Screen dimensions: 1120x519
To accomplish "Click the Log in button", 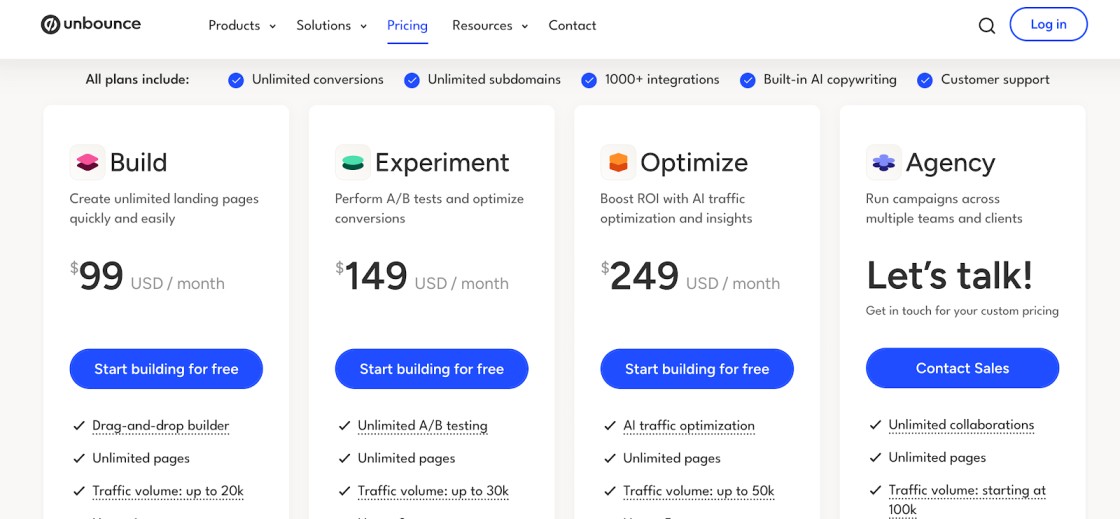I will (1048, 24).
